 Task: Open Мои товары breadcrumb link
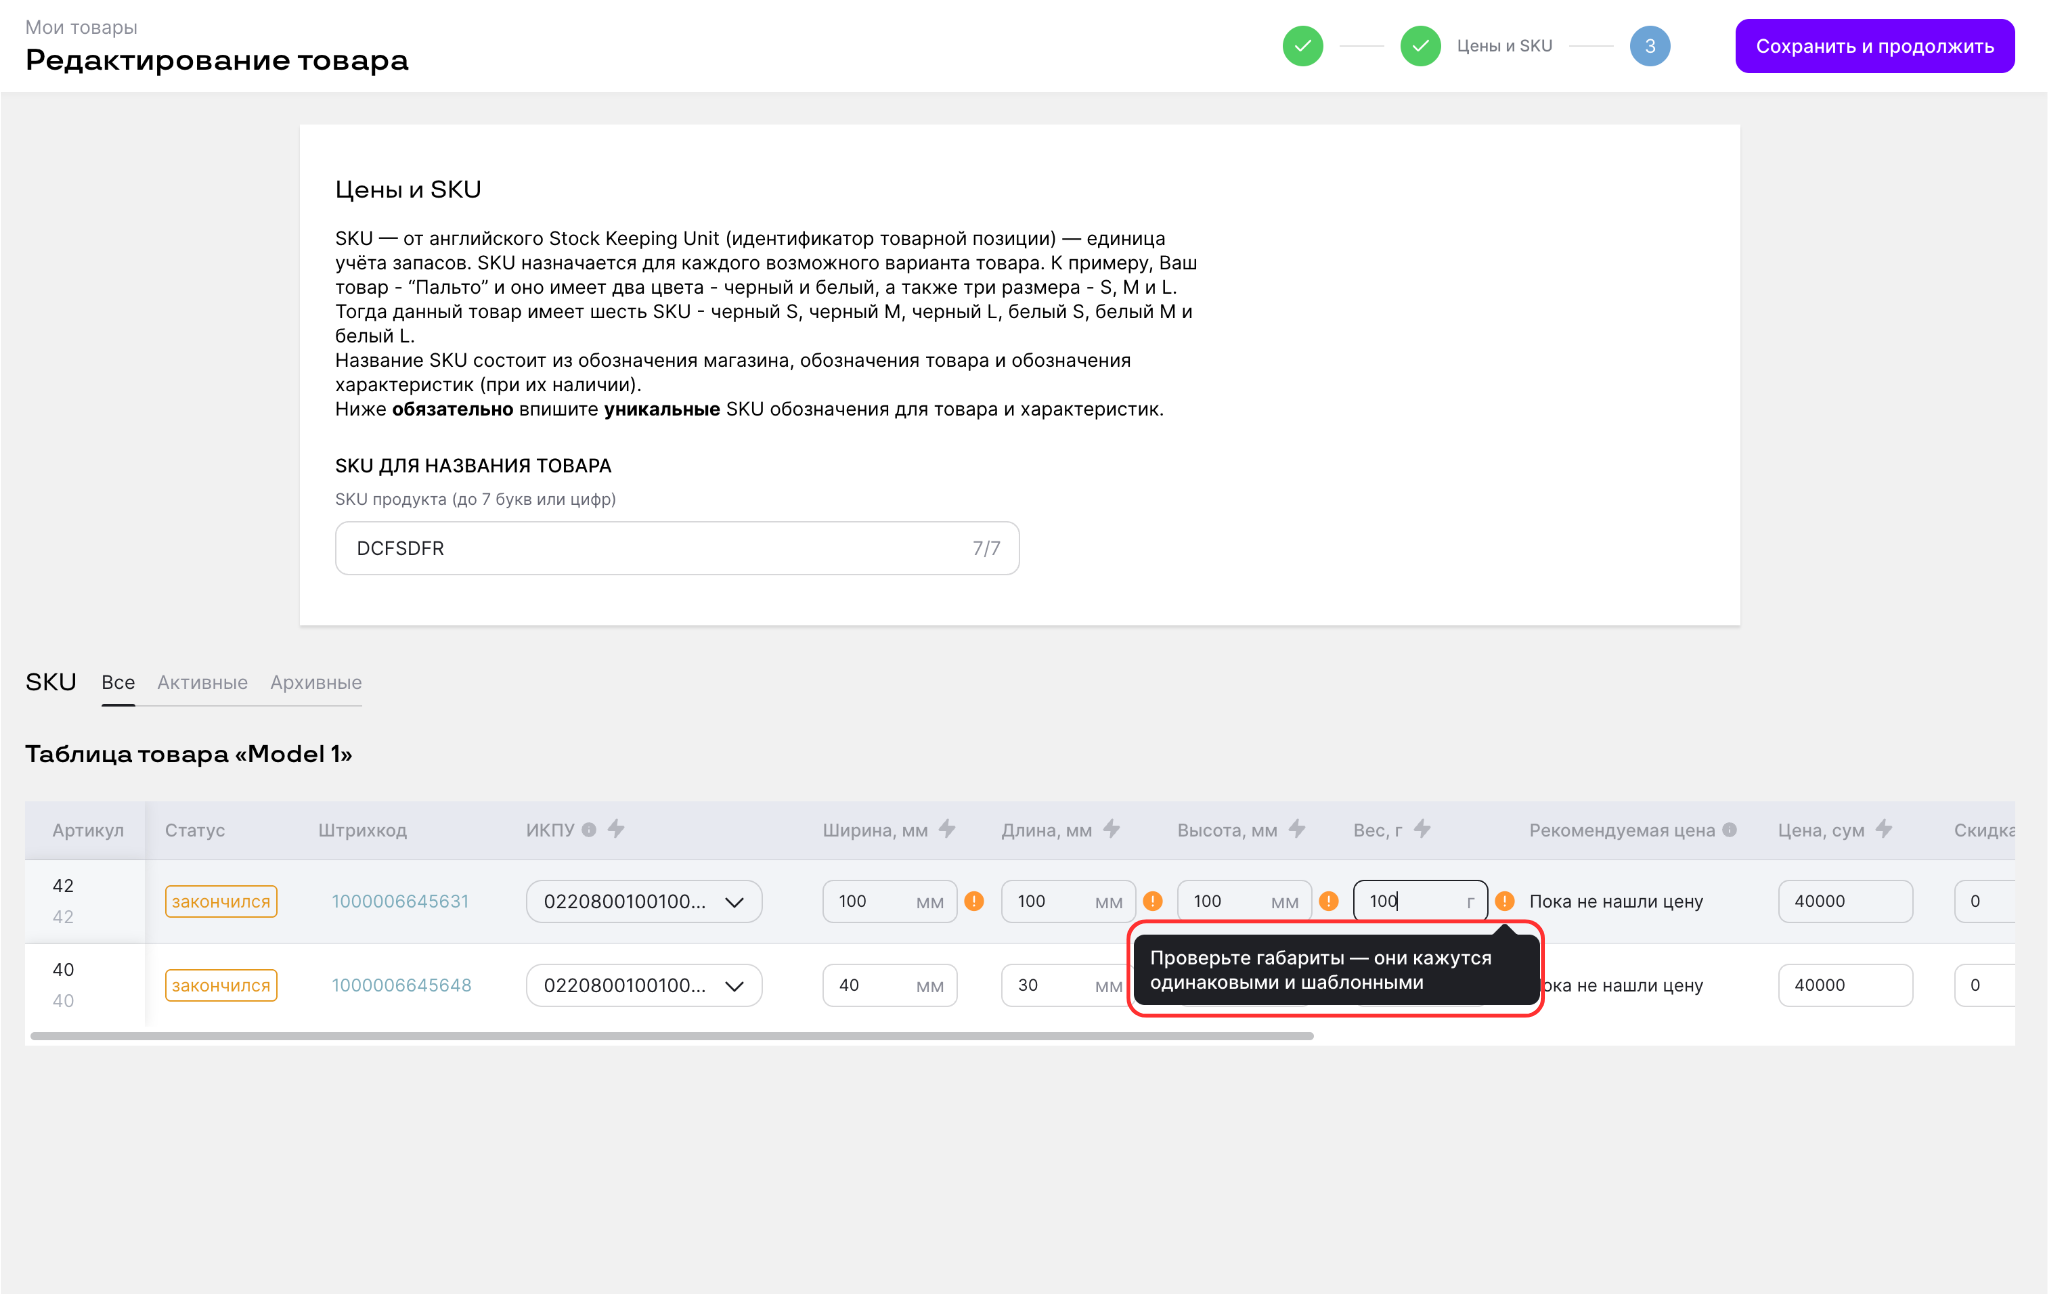81,27
